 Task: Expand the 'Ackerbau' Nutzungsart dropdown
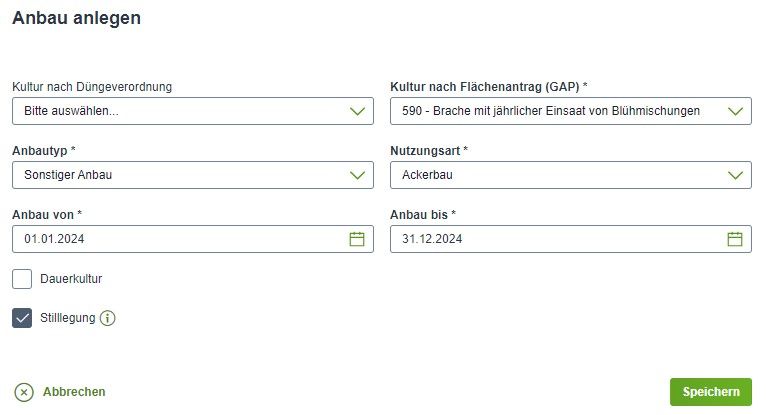click(x=571, y=175)
